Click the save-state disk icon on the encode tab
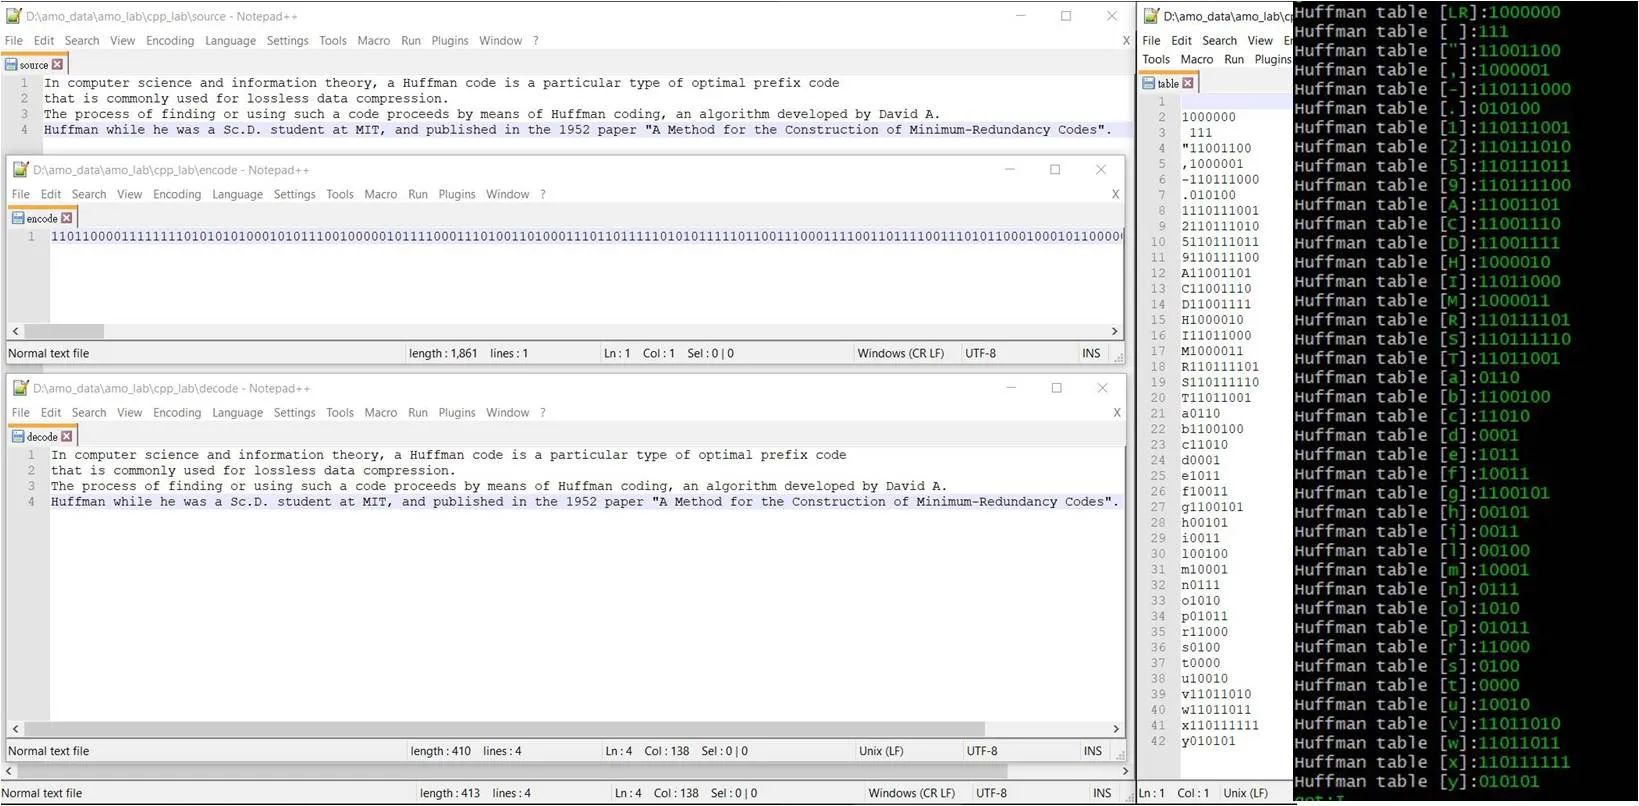The height and width of the screenshot is (806, 1639). [18, 219]
